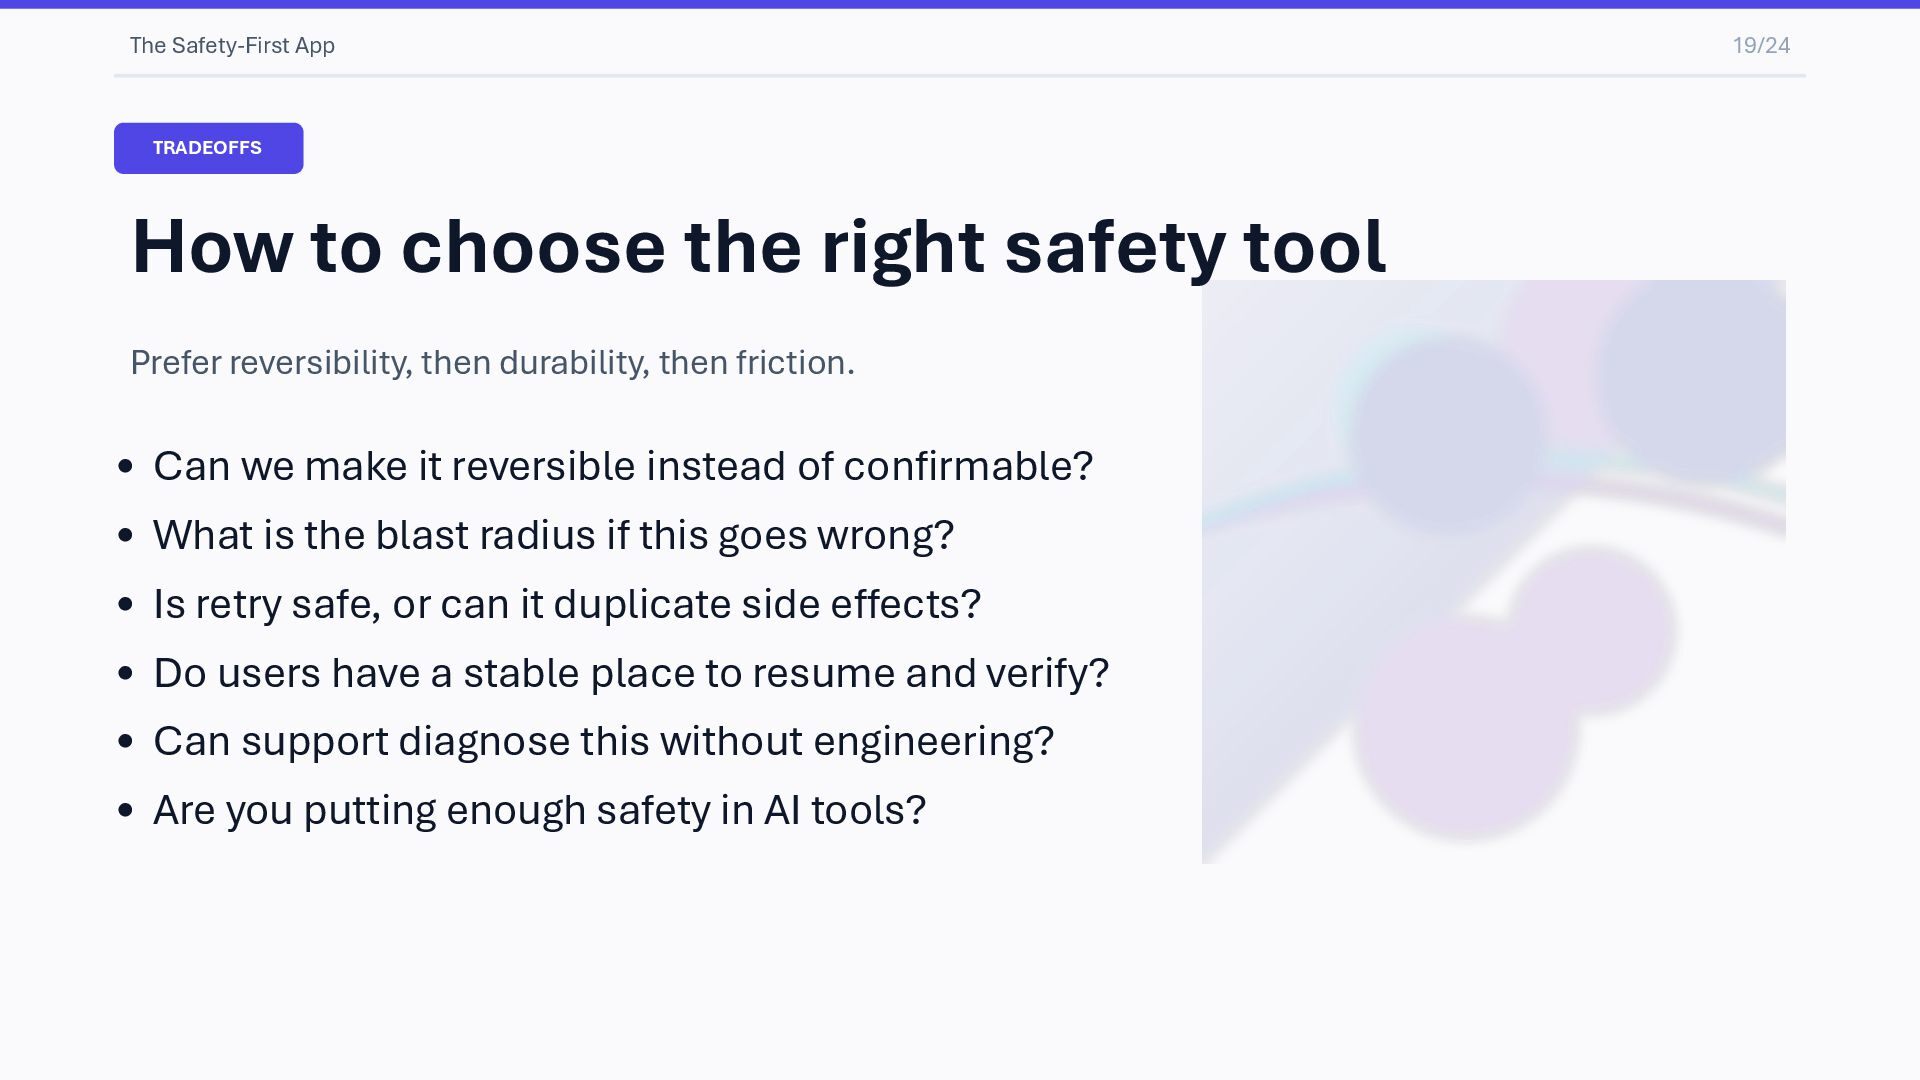Click the bullet dot before "Can support diagnose"
The image size is (1920, 1080).
pyautogui.click(x=125, y=741)
